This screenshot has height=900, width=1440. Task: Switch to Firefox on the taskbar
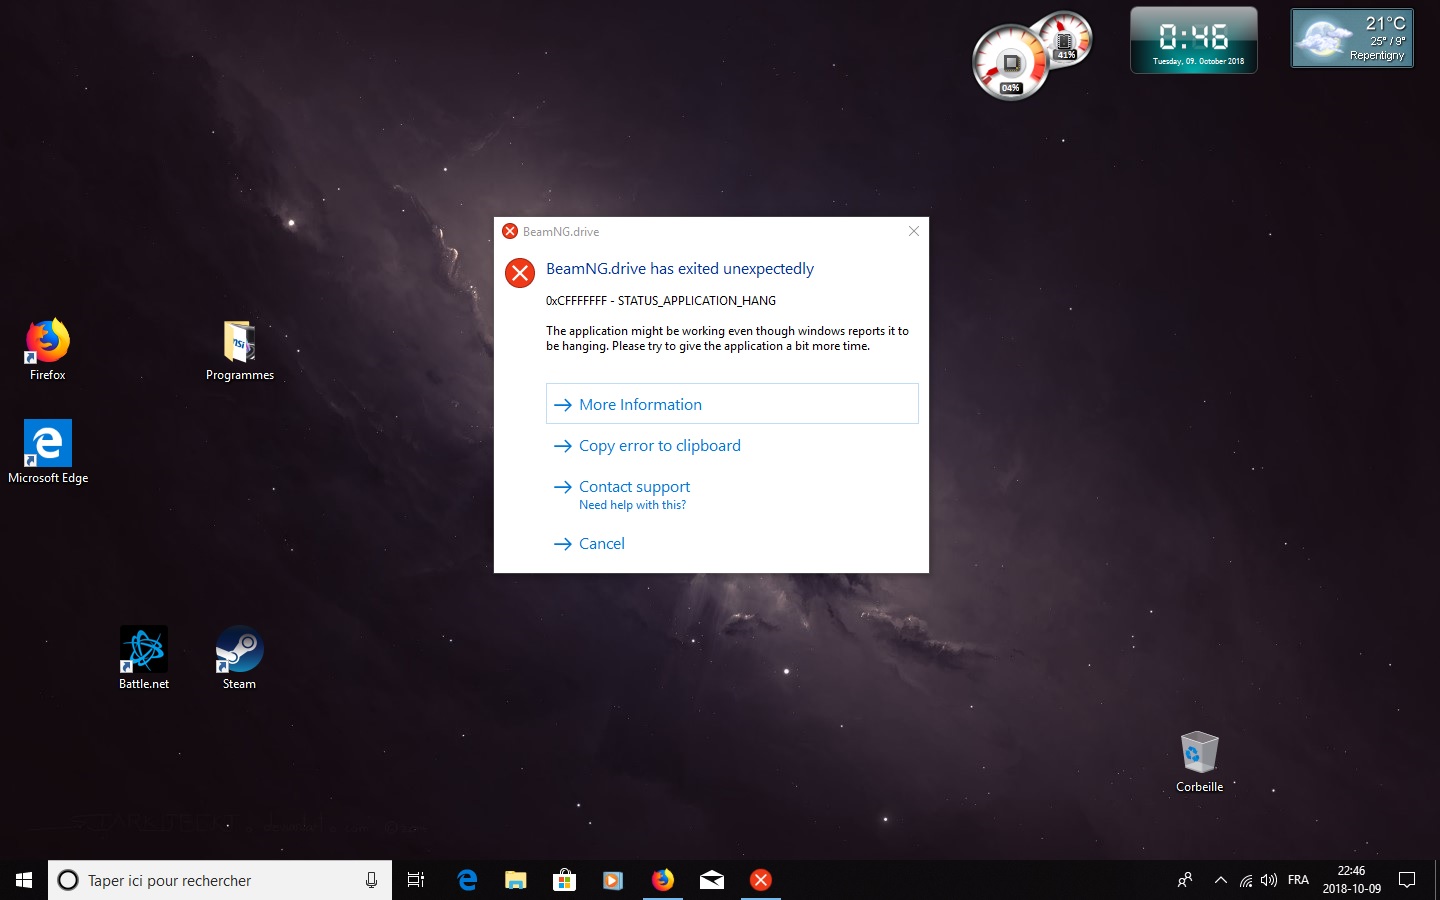point(662,880)
